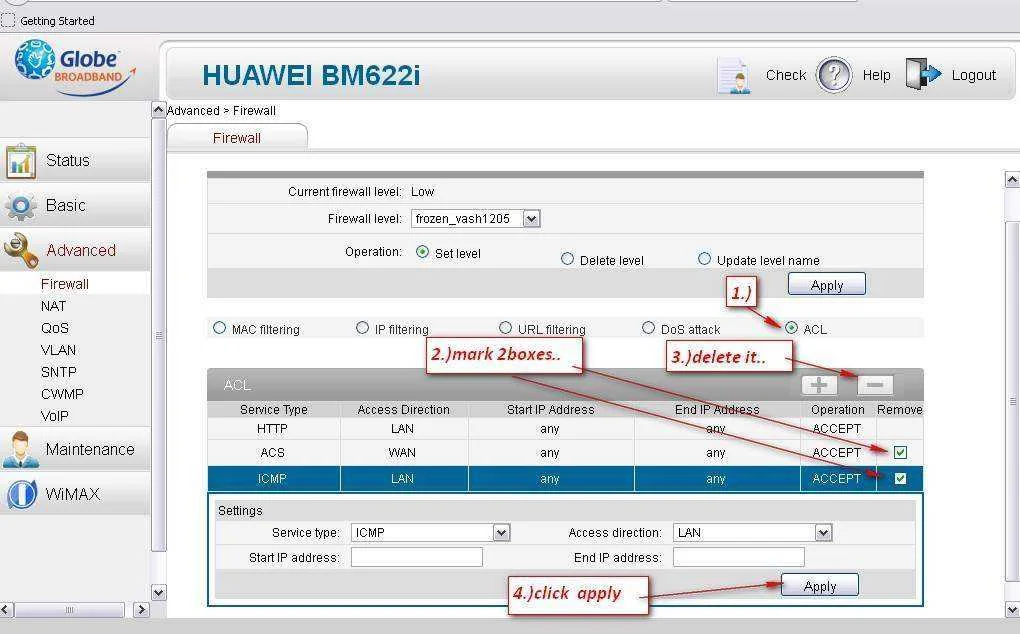This screenshot has height=634, width=1020.
Task: Click the End IP address field
Action: coord(739,557)
